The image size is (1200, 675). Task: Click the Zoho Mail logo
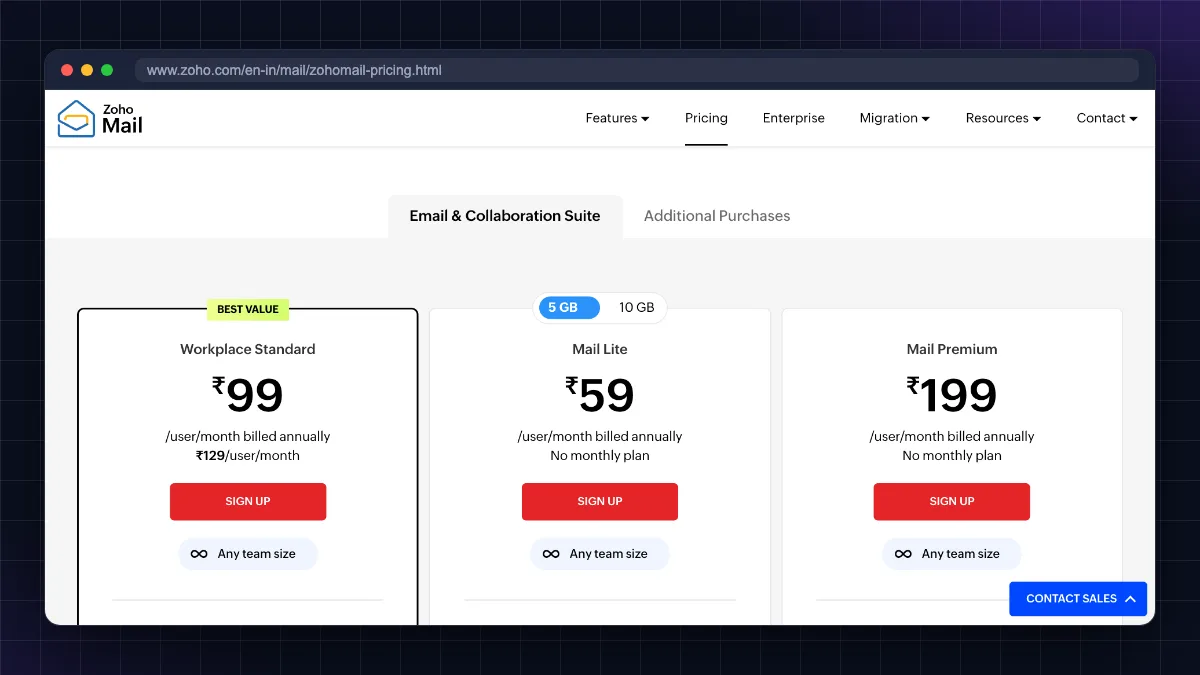(100, 118)
